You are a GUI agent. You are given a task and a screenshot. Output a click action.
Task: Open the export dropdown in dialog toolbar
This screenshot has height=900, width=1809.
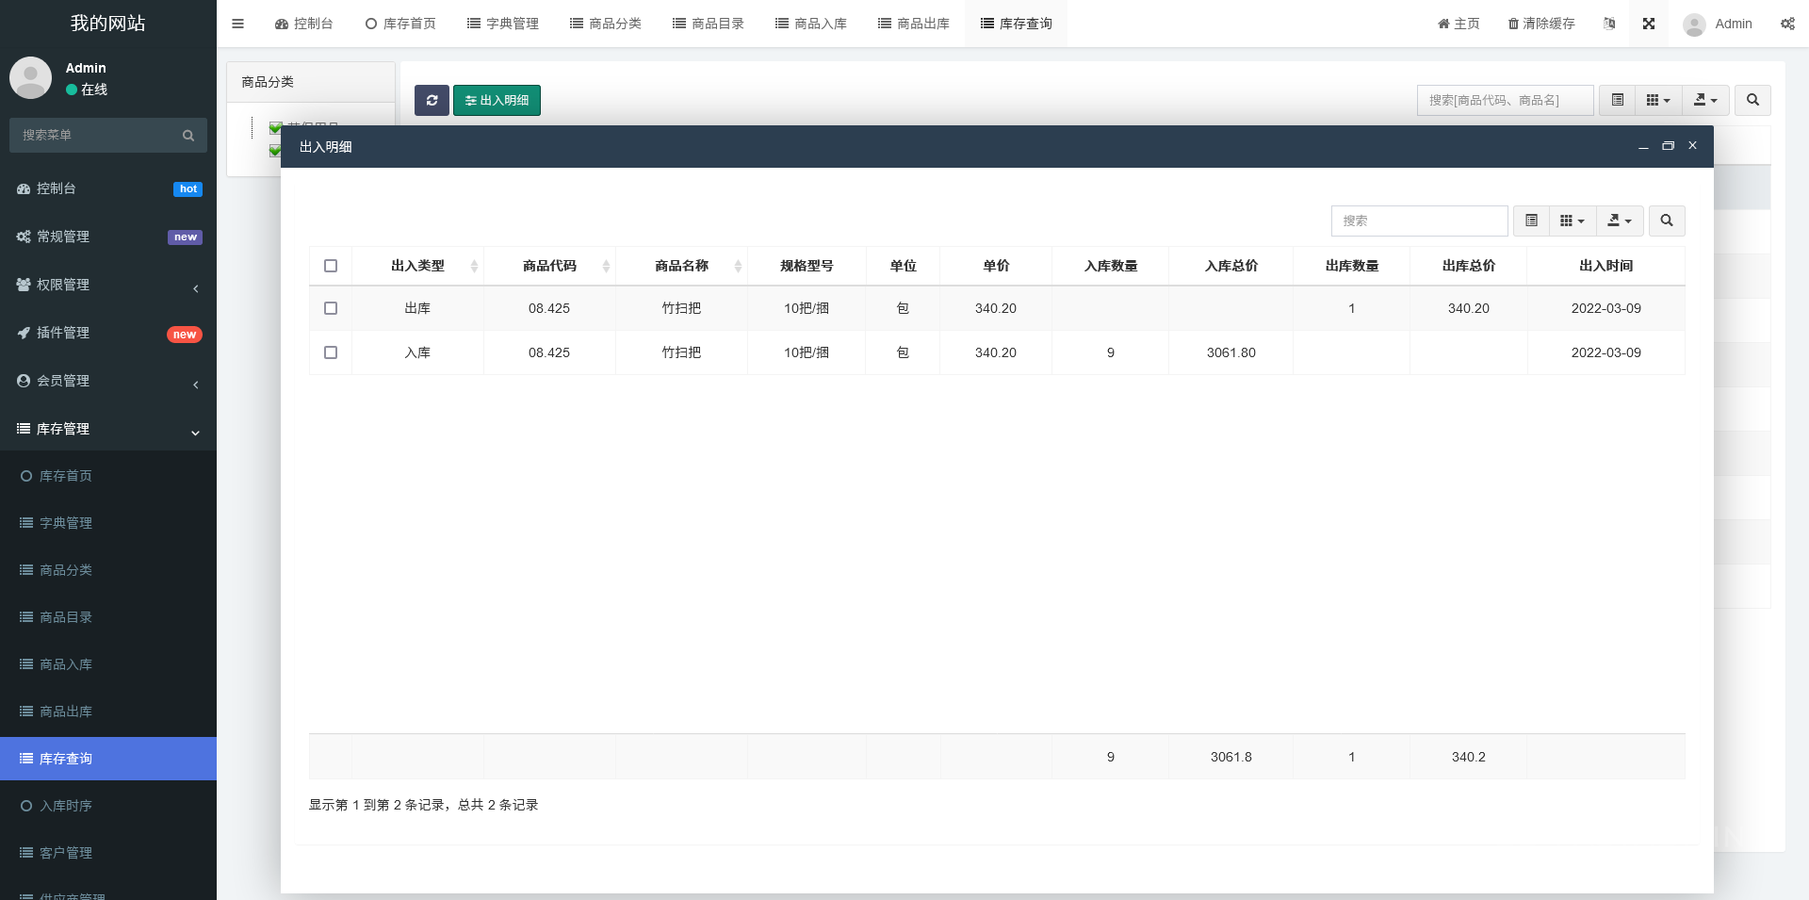coord(1619,221)
